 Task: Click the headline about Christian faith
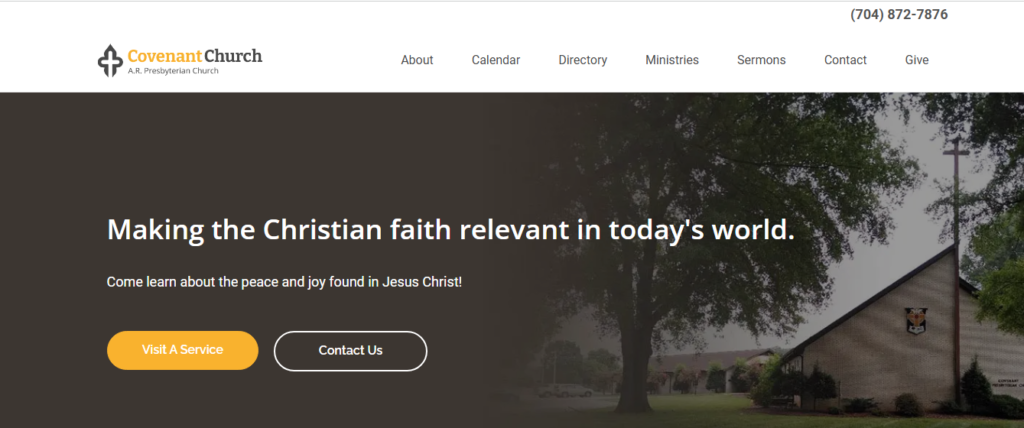click(x=450, y=229)
